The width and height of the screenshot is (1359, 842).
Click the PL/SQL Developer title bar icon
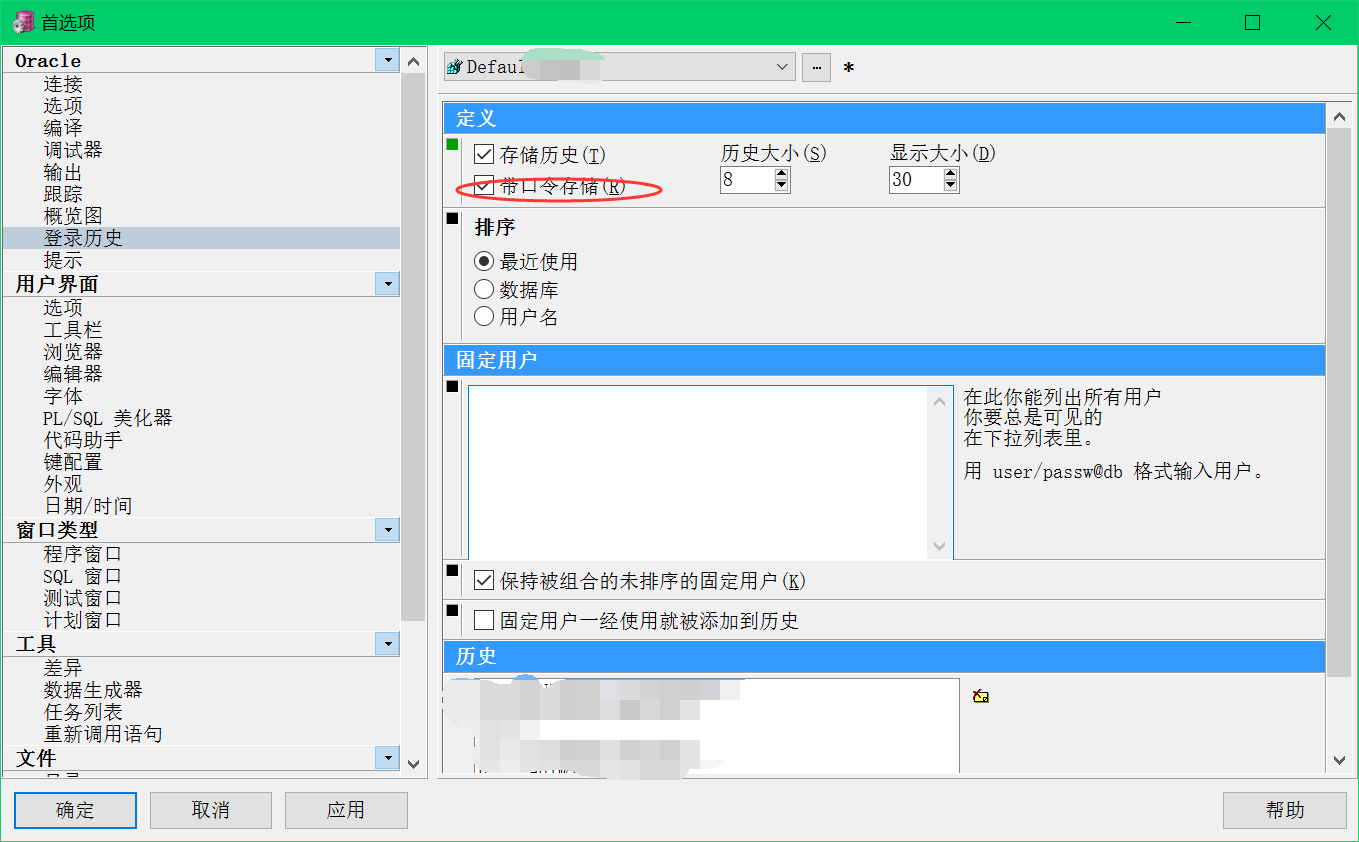point(22,22)
